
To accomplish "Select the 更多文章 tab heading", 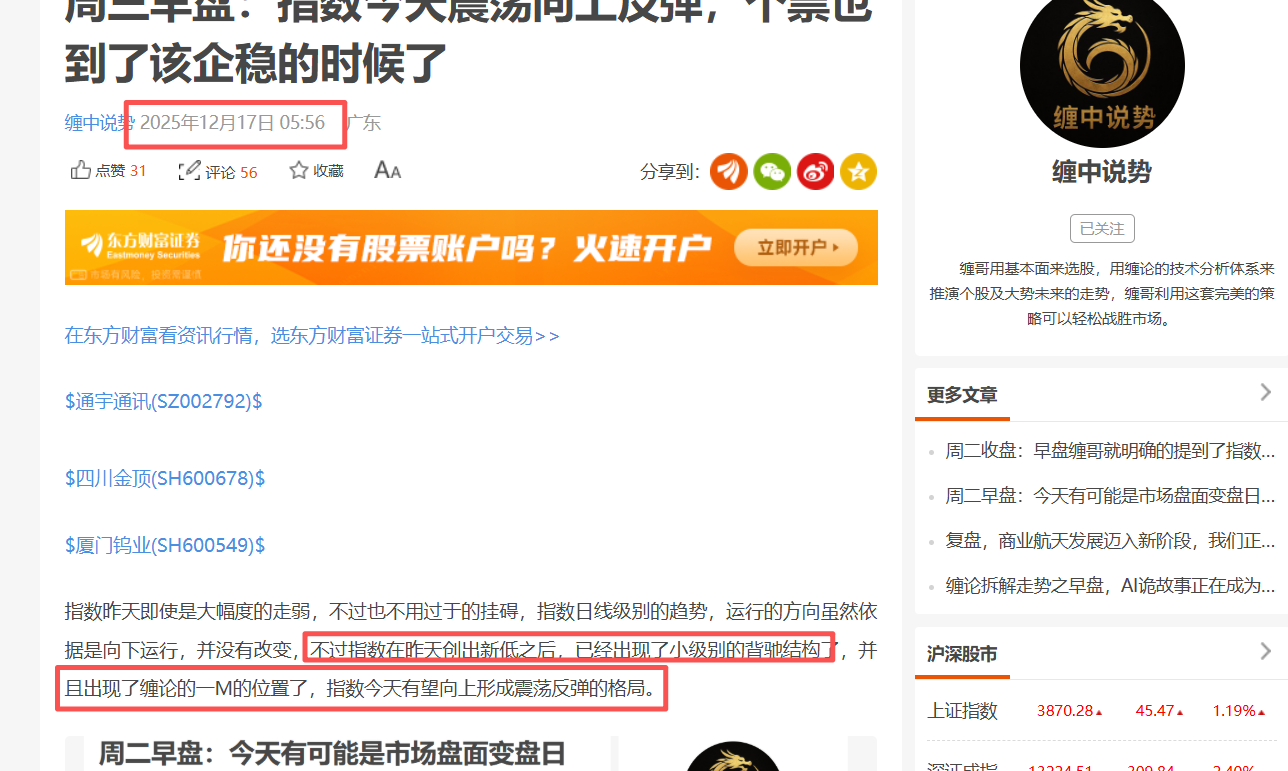I will (x=962, y=395).
